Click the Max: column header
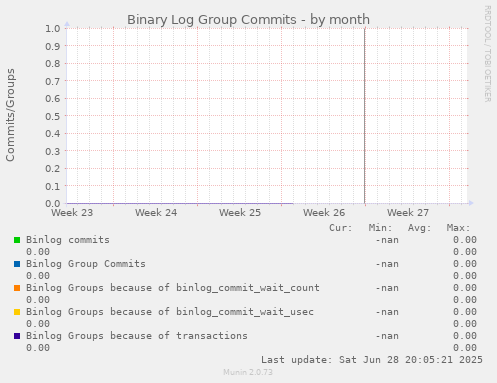The height and width of the screenshot is (383, 497). coord(458,228)
